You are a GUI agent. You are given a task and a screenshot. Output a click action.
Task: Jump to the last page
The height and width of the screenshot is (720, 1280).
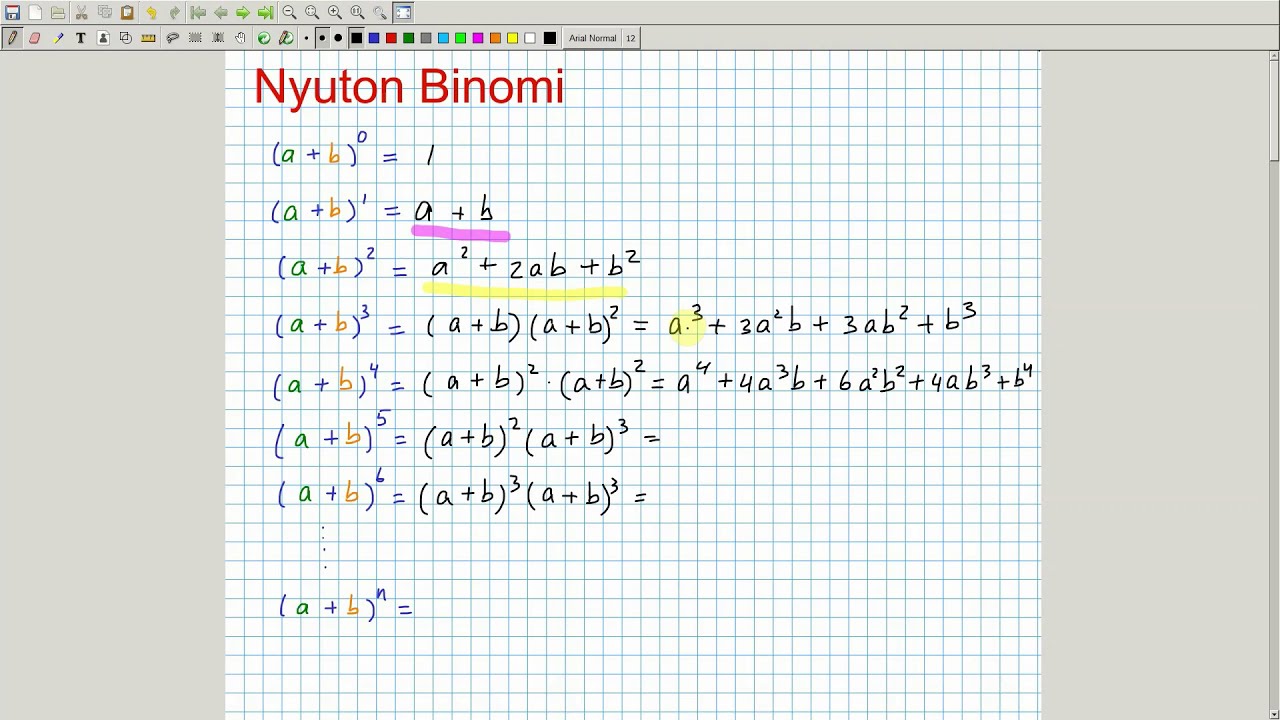pyautogui.click(x=265, y=13)
